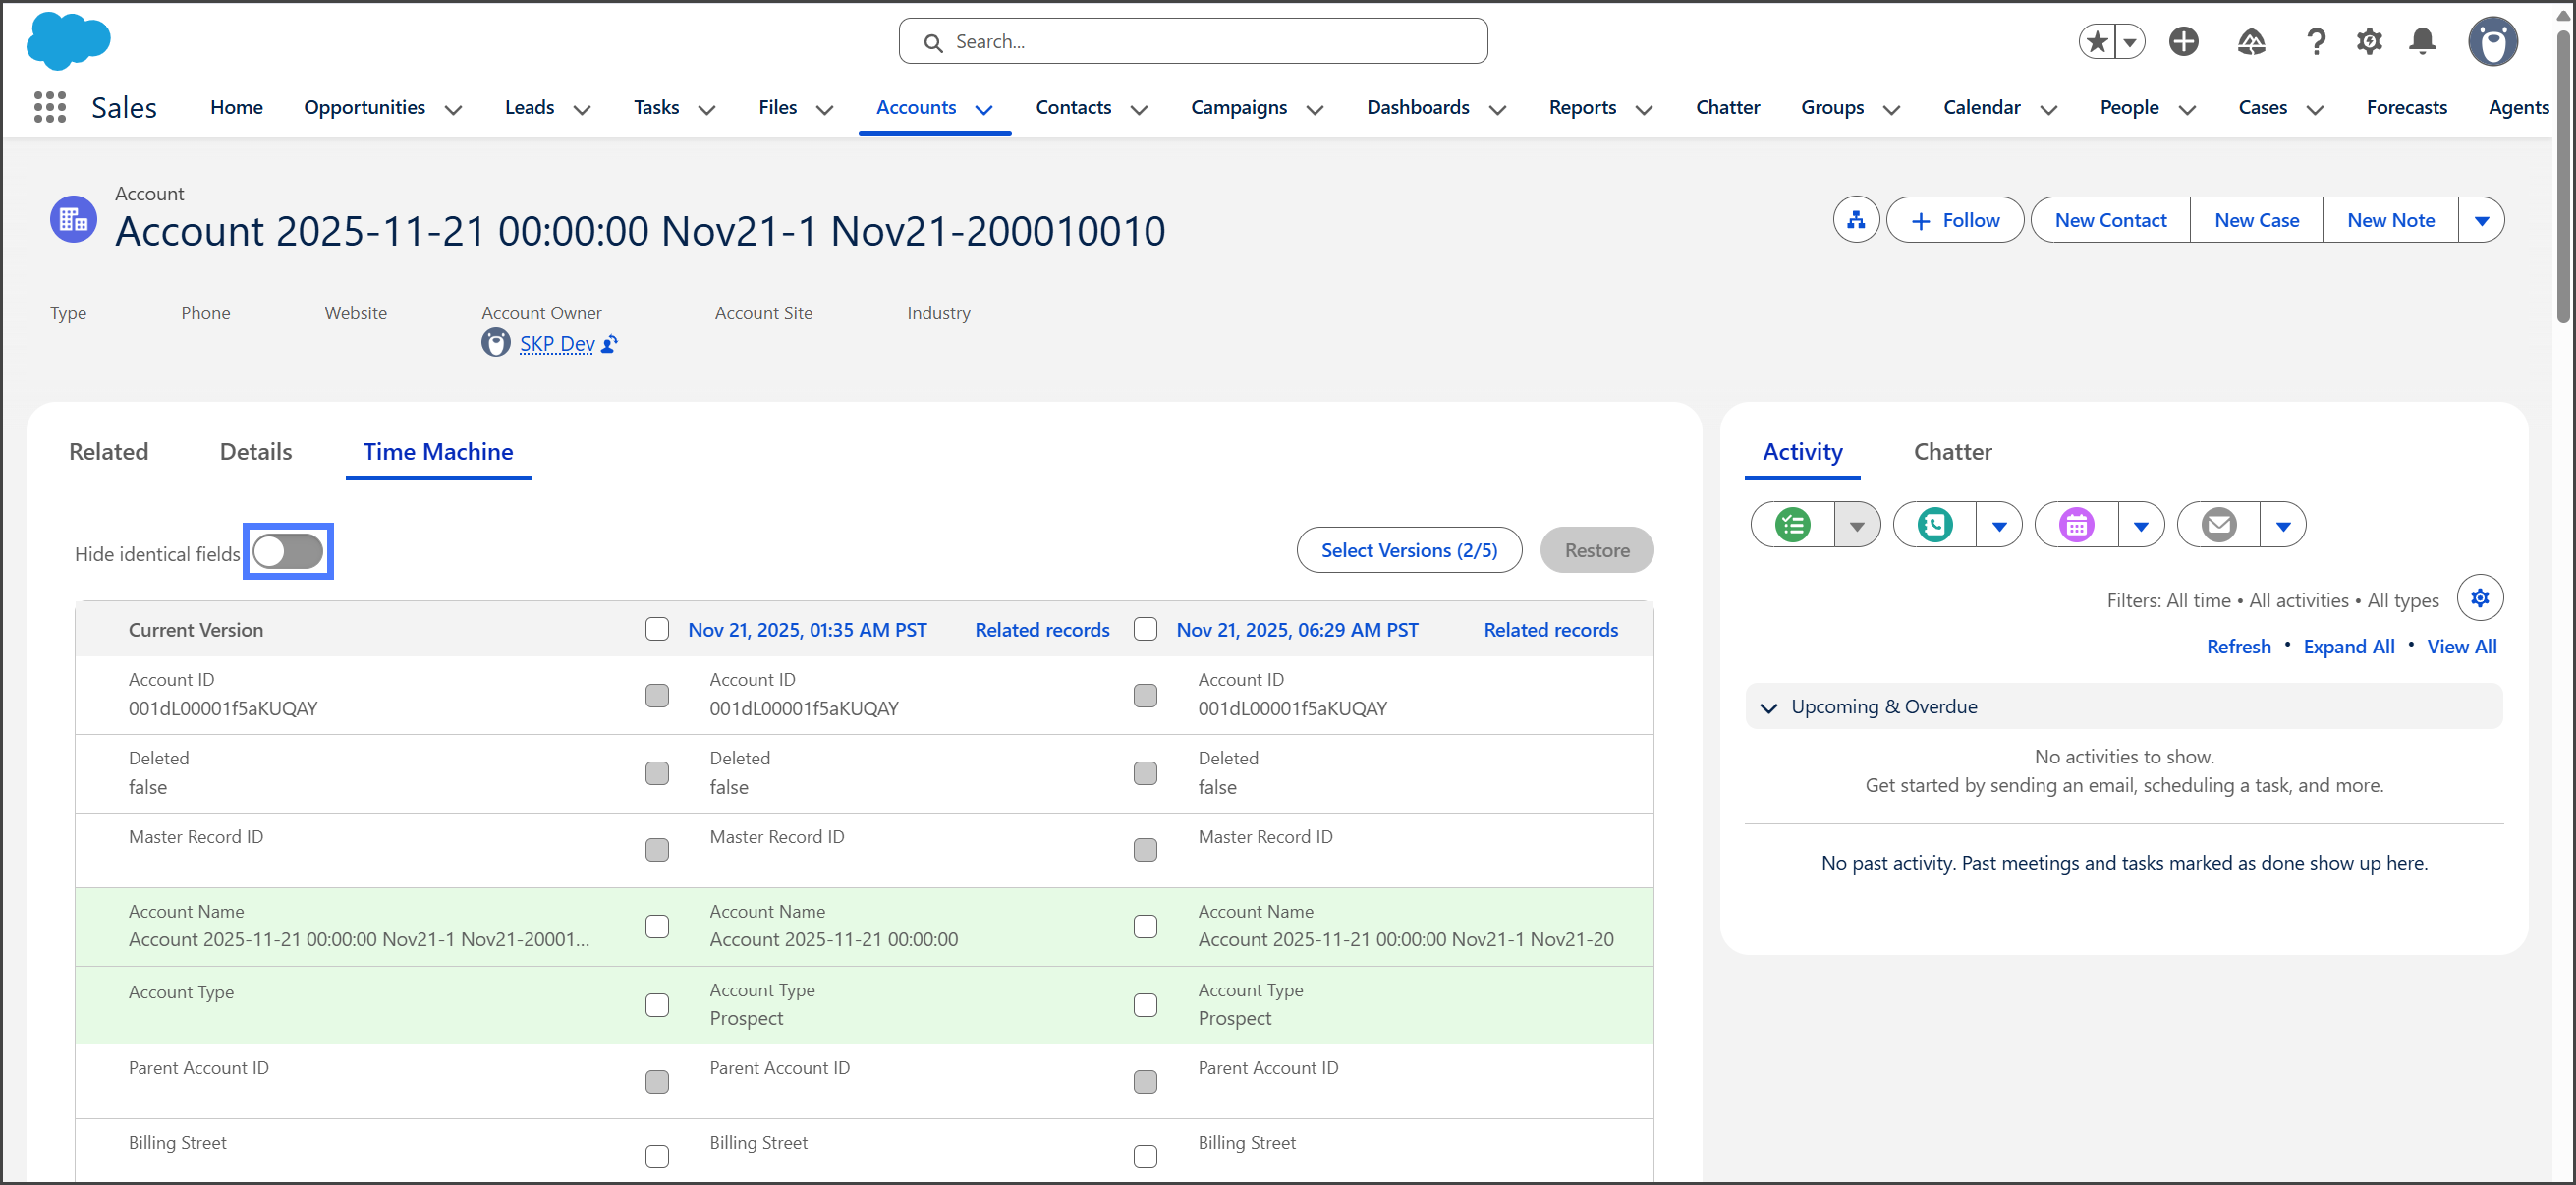Open the account hierarchy icon
The height and width of the screenshot is (1185, 2576).
click(1856, 220)
